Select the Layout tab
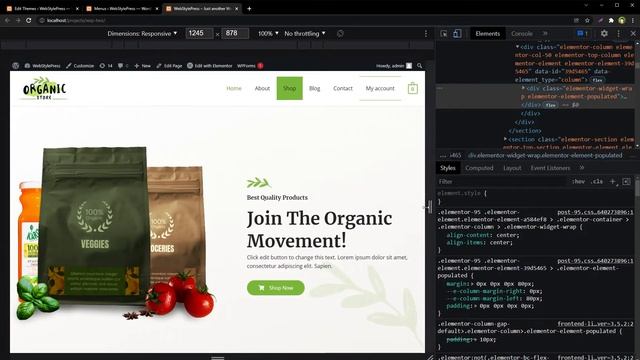 click(512, 168)
